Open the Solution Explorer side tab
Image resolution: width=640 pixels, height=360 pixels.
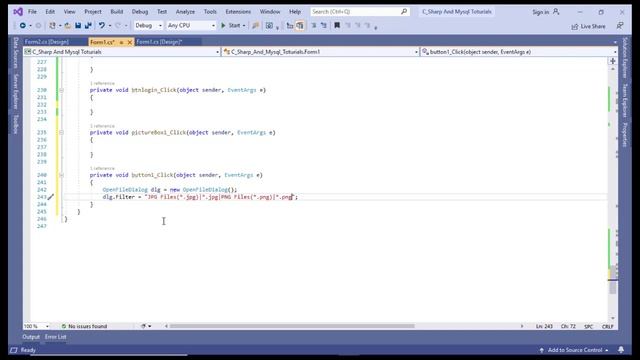pyautogui.click(x=625, y=58)
